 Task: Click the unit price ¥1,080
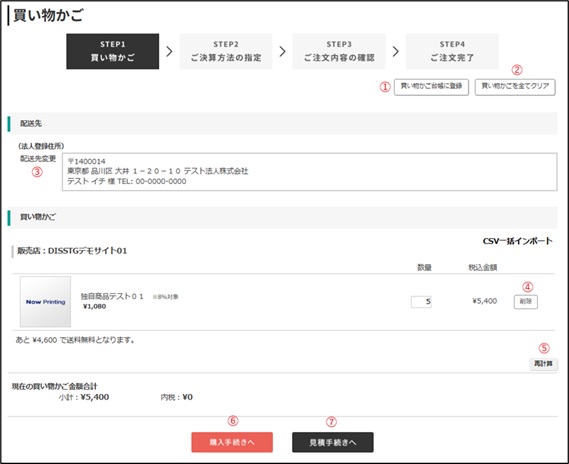94,306
